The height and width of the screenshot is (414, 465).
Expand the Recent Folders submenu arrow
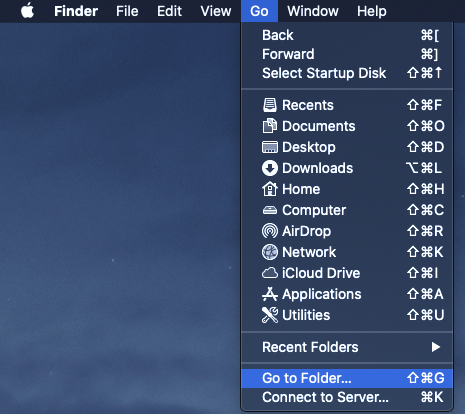point(435,347)
